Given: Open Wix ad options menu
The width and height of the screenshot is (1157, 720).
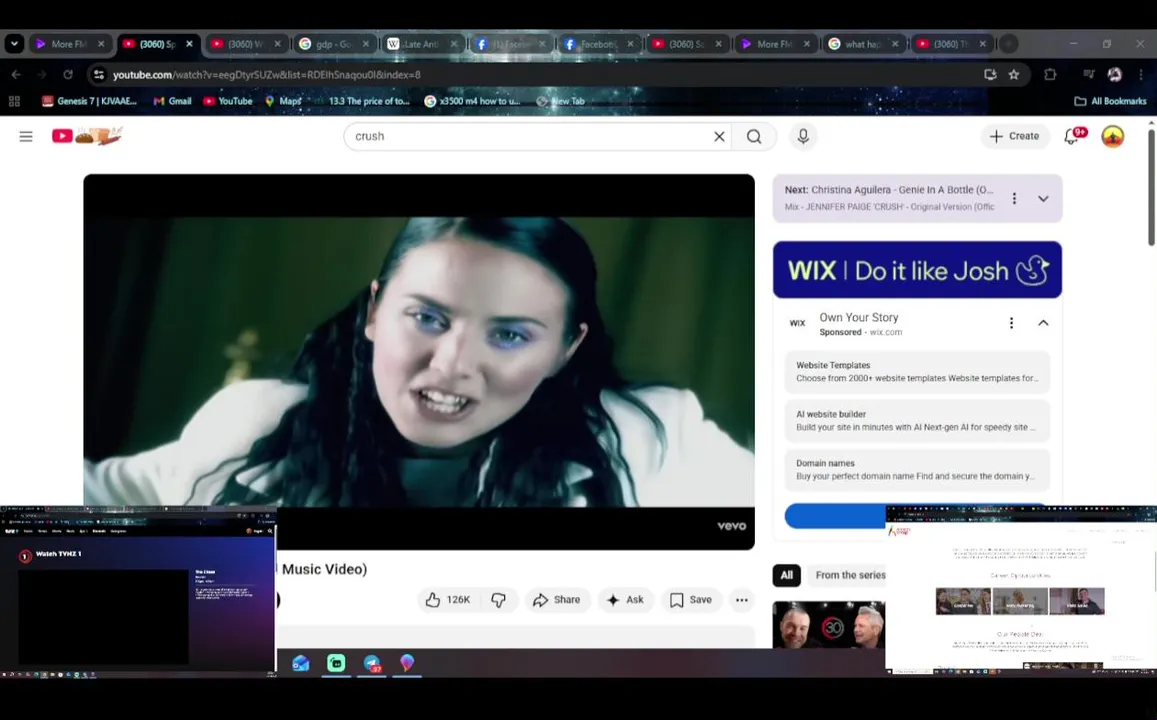Looking at the screenshot, I should coord(1011,323).
